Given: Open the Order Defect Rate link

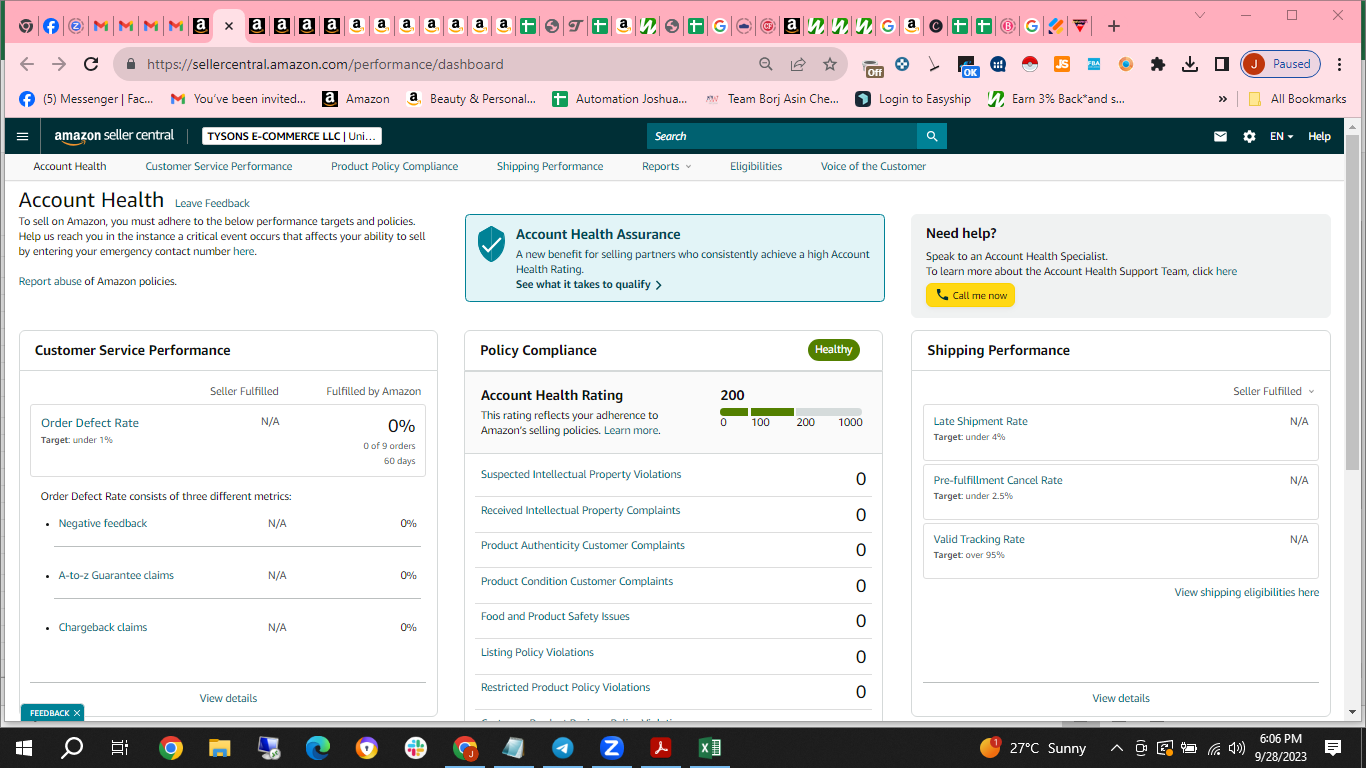Looking at the screenshot, I should click(x=90, y=423).
